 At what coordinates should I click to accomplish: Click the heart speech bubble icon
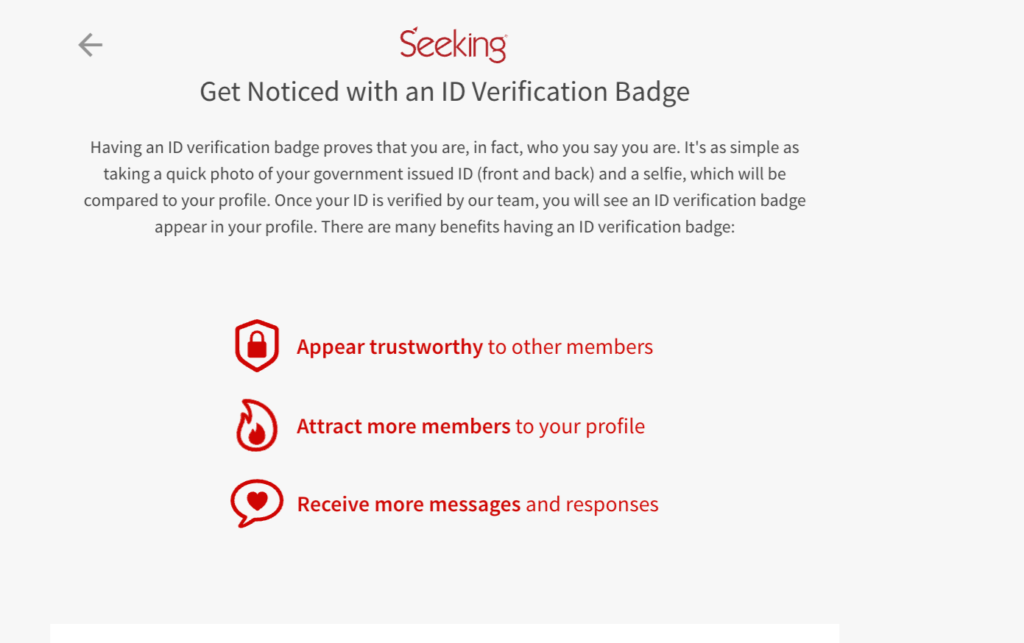pyautogui.click(x=256, y=503)
